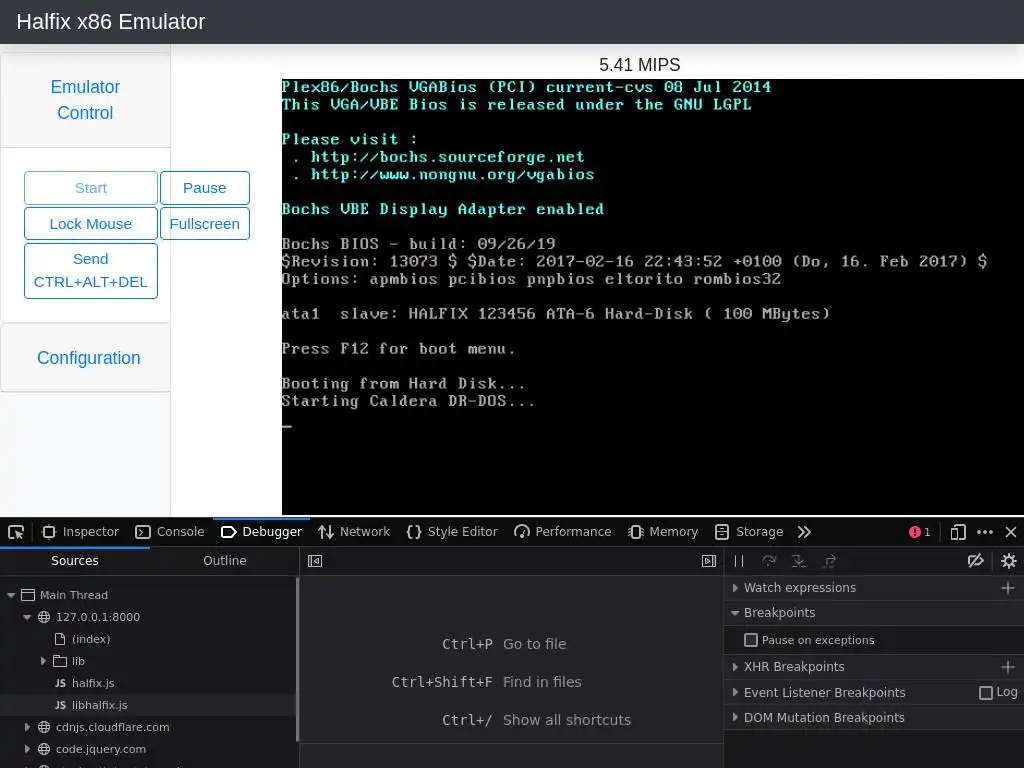1024x768 pixels.
Task: Open the (index) source file
Action: tap(91, 639)
